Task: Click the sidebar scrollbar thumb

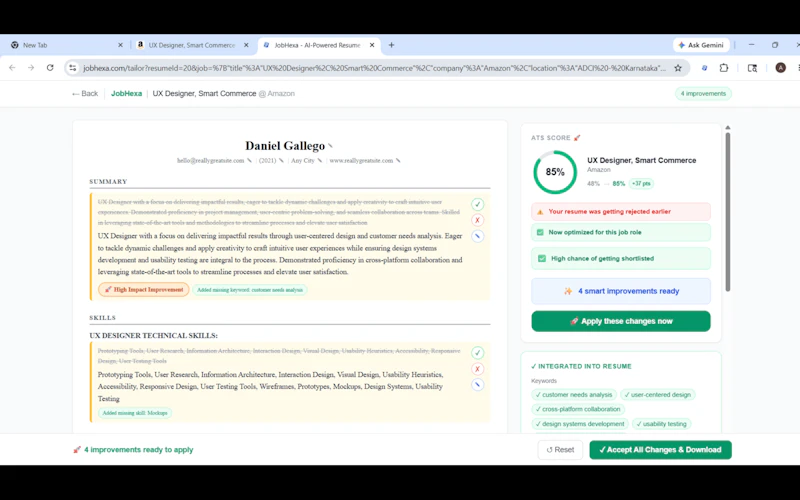Action: tap(728, 212)
